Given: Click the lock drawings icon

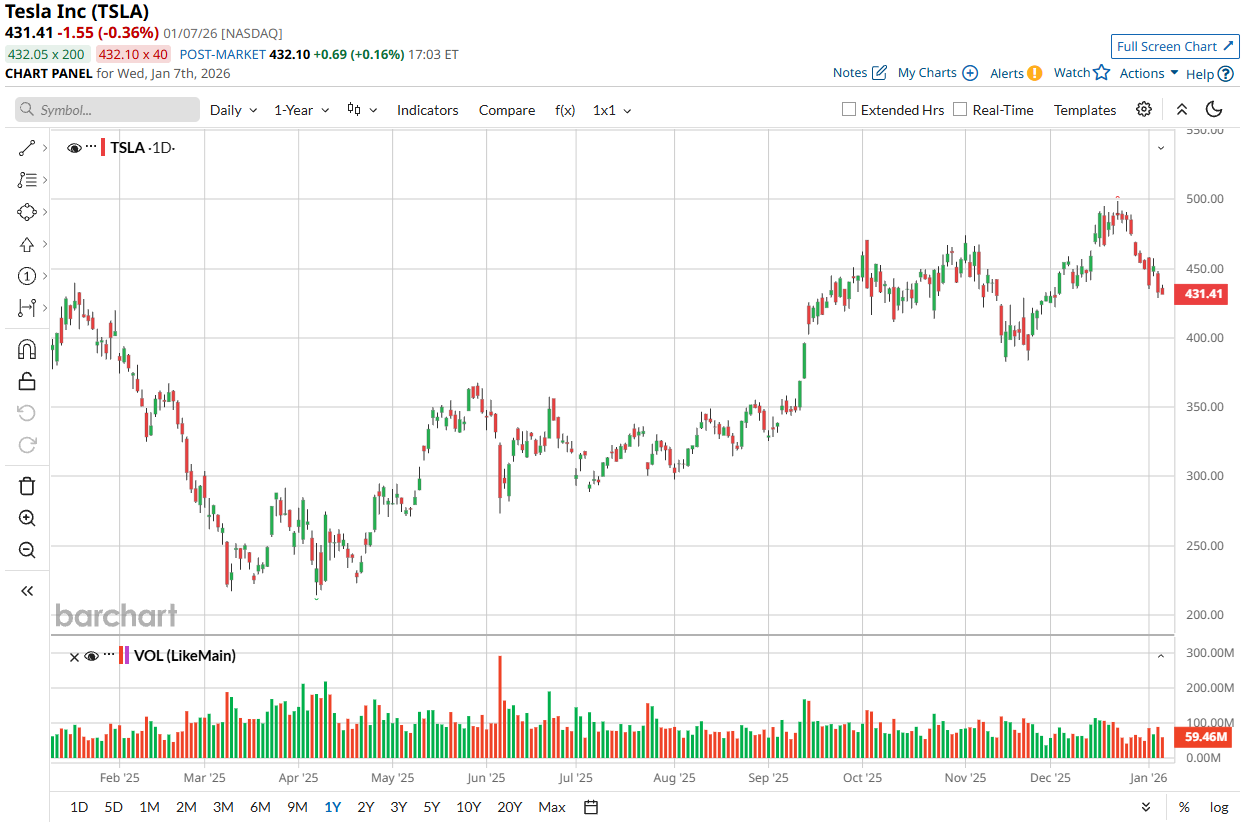Looking at the screenshot, I should (x=27, y=381).
